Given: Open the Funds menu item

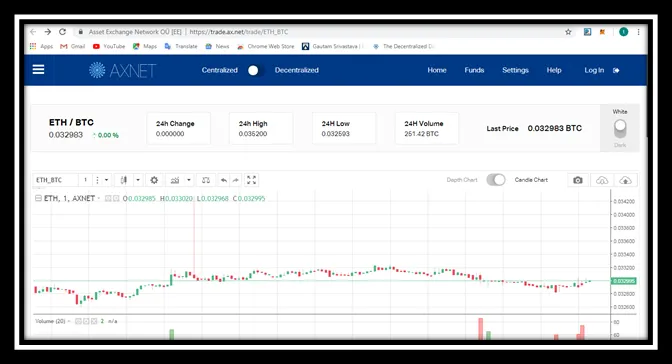Looking at the screenshot, I should (x=474, y=70).
